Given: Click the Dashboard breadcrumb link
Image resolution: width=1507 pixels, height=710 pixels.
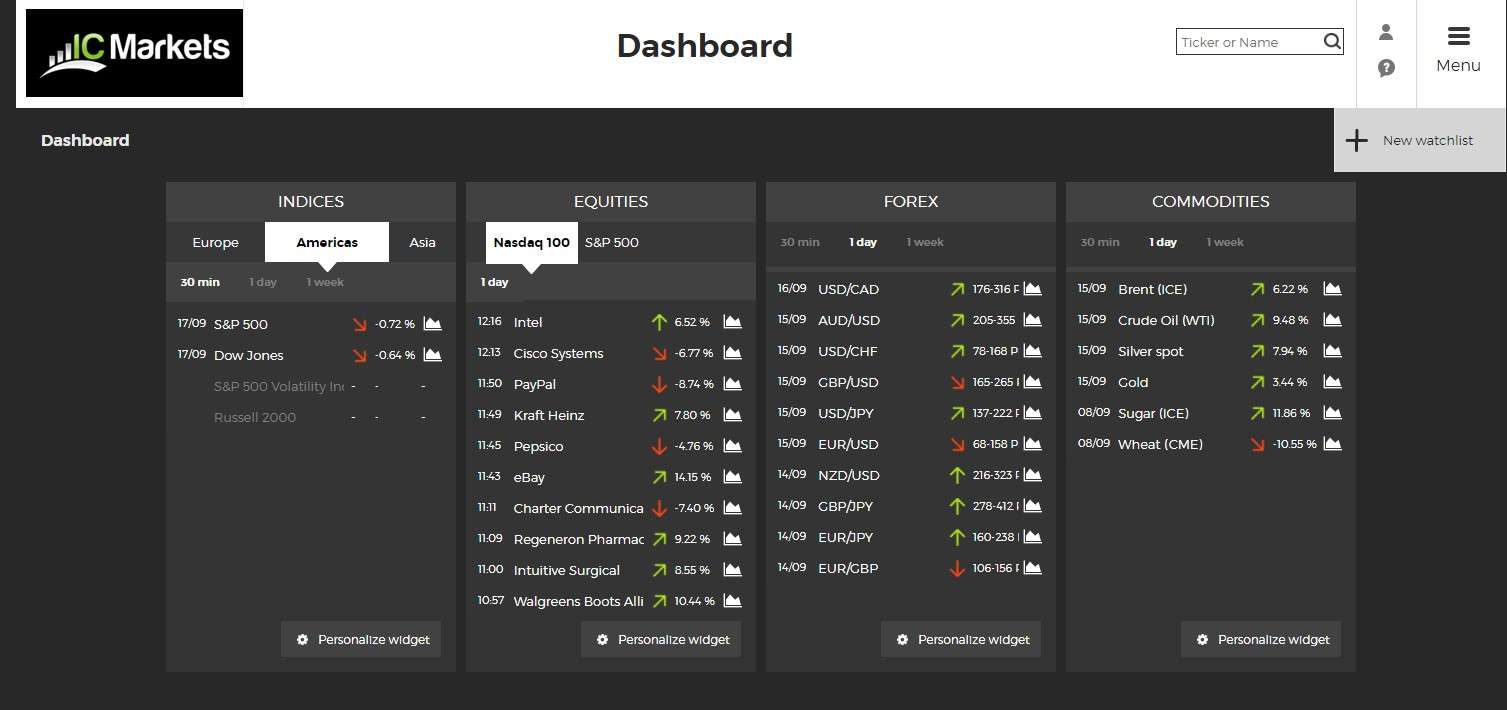Looking at the screenshot, I should point(85,140).
